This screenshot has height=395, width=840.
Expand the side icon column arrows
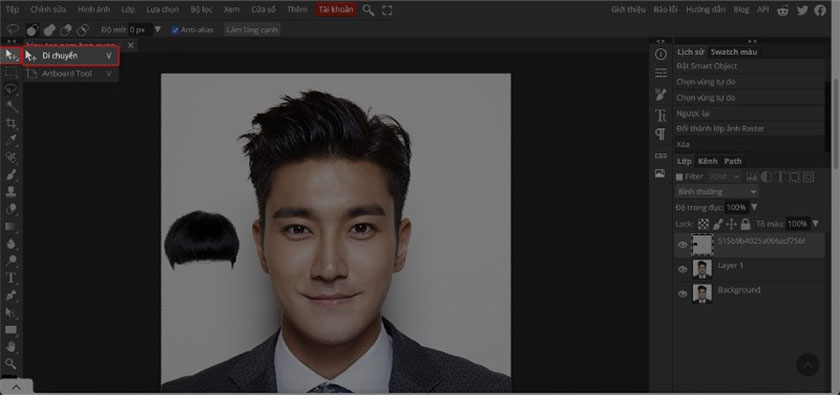pyautogui.click(x=661, y=41)
